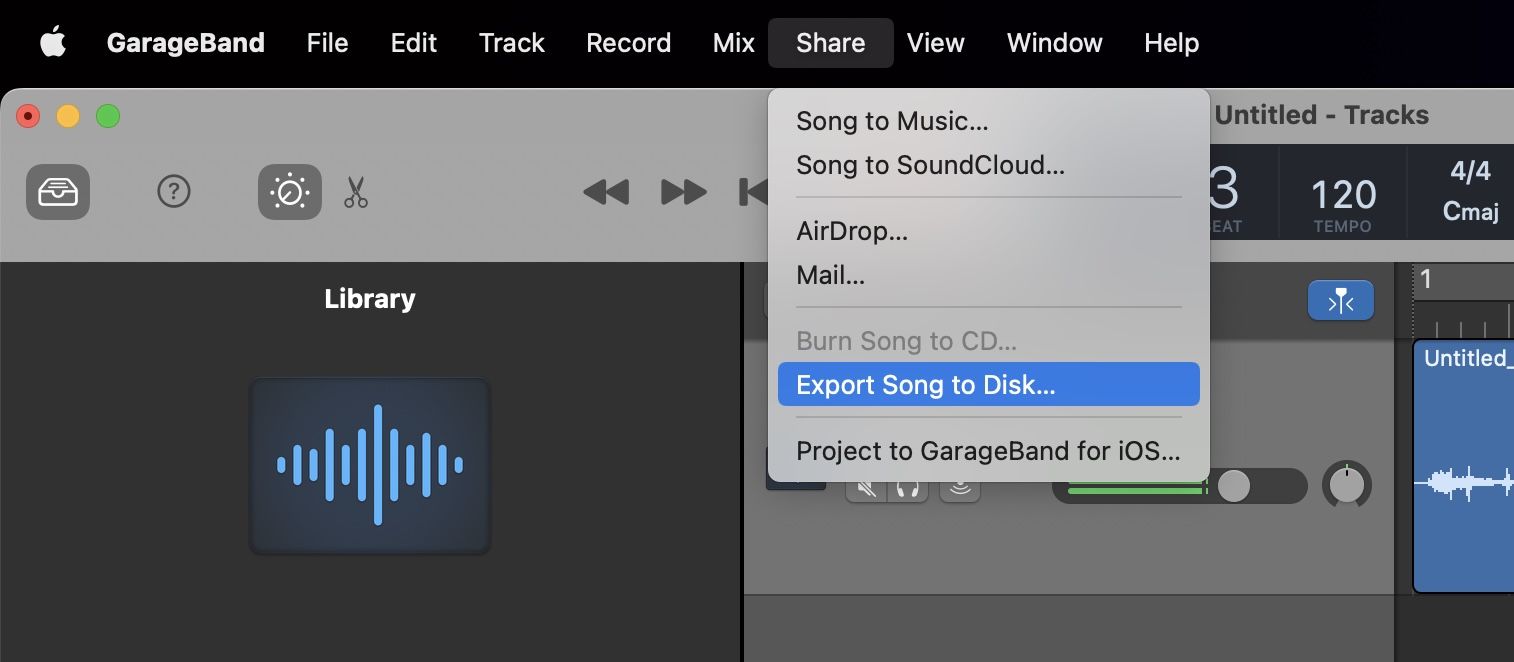The image size is (1514, 662).
Task: Open Quick Help question mark button
Action: tap(174, 191)
